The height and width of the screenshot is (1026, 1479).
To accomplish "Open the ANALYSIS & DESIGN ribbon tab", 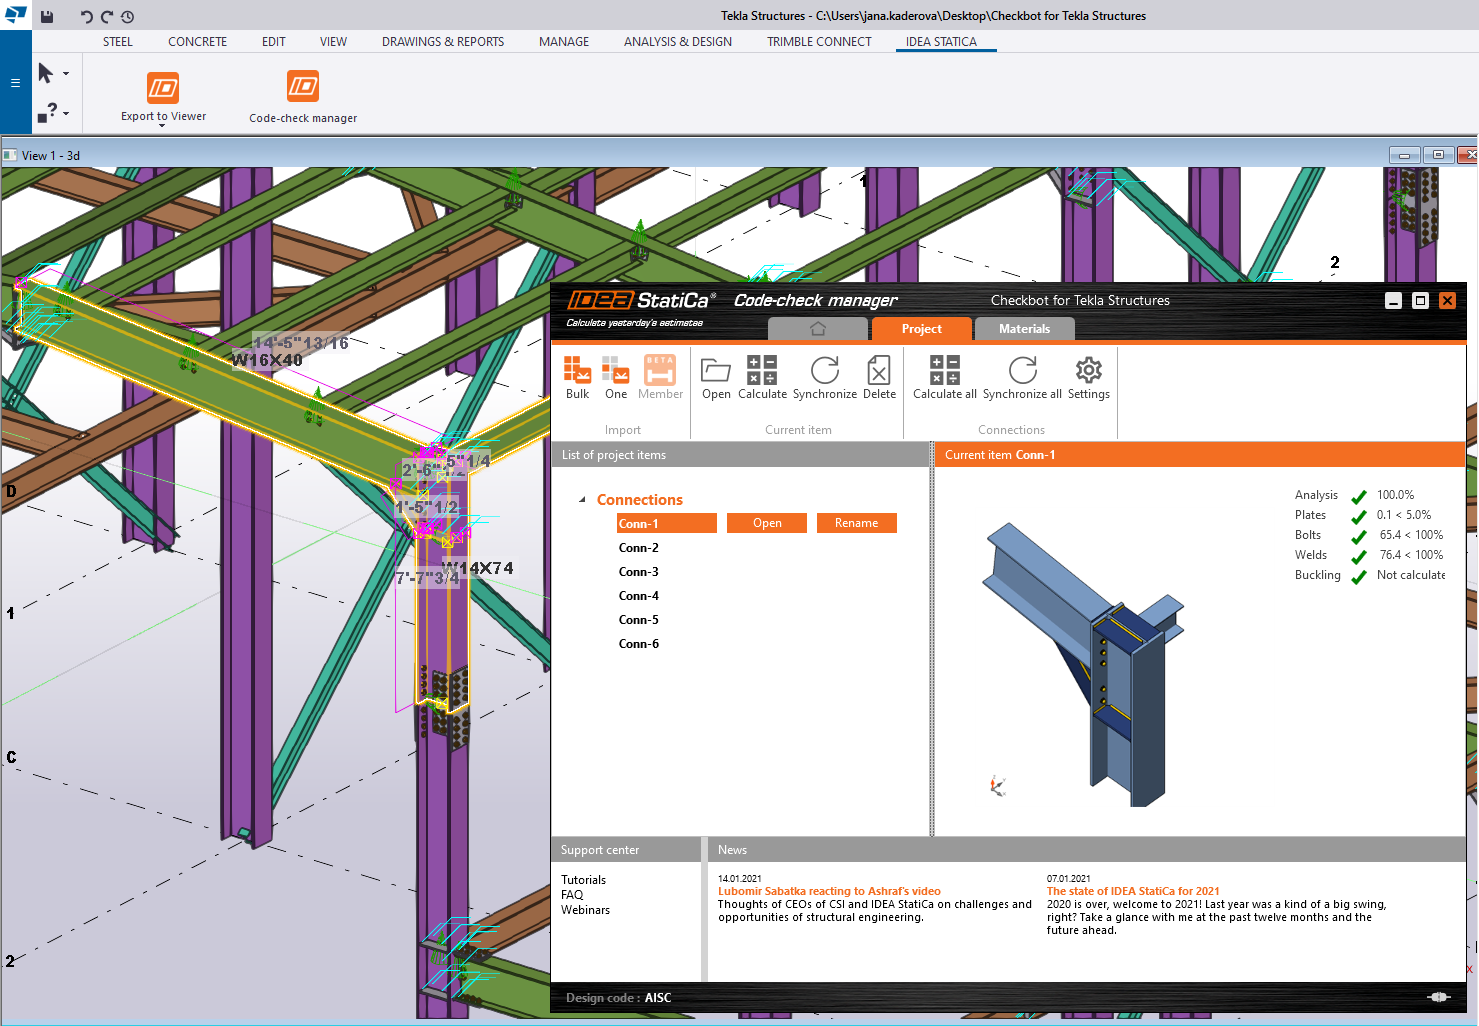I will click(677, 42).
